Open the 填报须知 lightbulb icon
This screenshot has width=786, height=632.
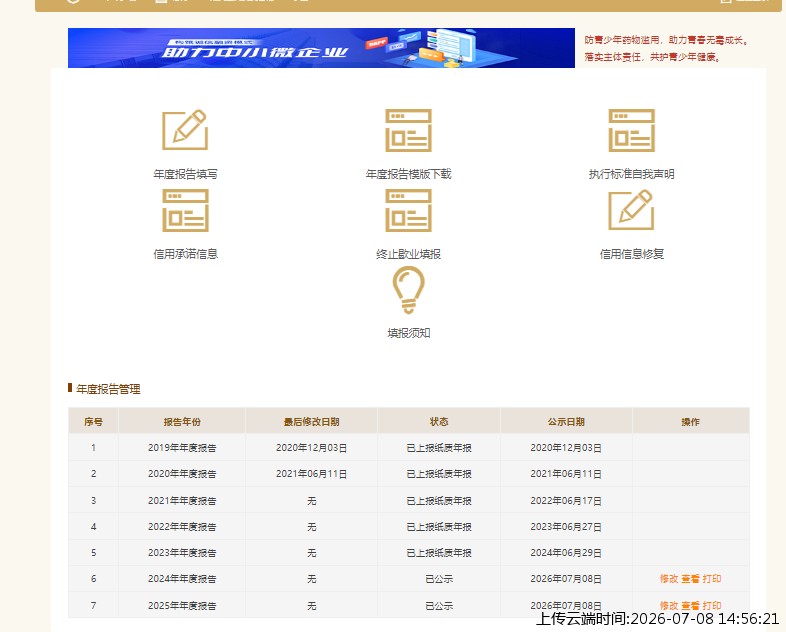coord(408,290)
